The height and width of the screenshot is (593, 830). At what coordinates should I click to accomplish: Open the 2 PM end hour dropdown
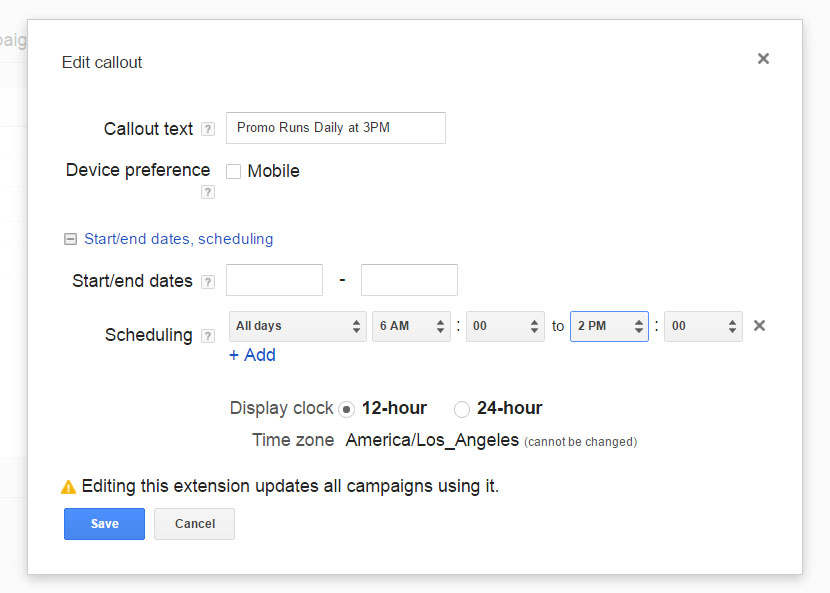coord(609,326)
